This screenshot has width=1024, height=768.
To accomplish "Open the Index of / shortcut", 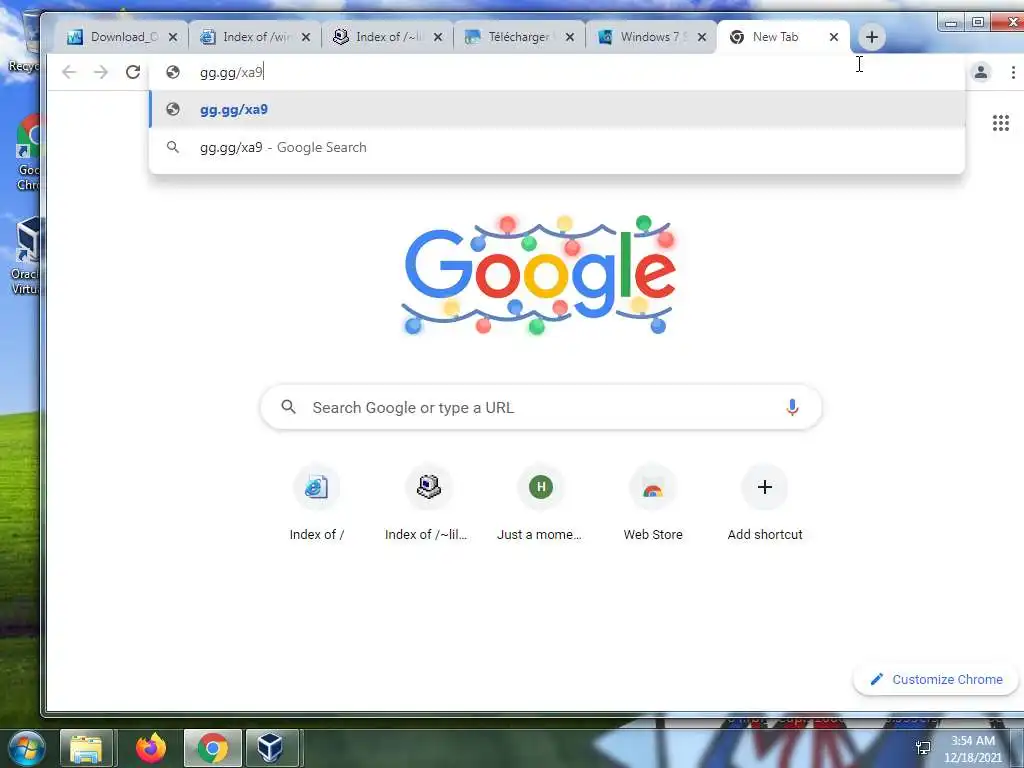I will point(317,503).
